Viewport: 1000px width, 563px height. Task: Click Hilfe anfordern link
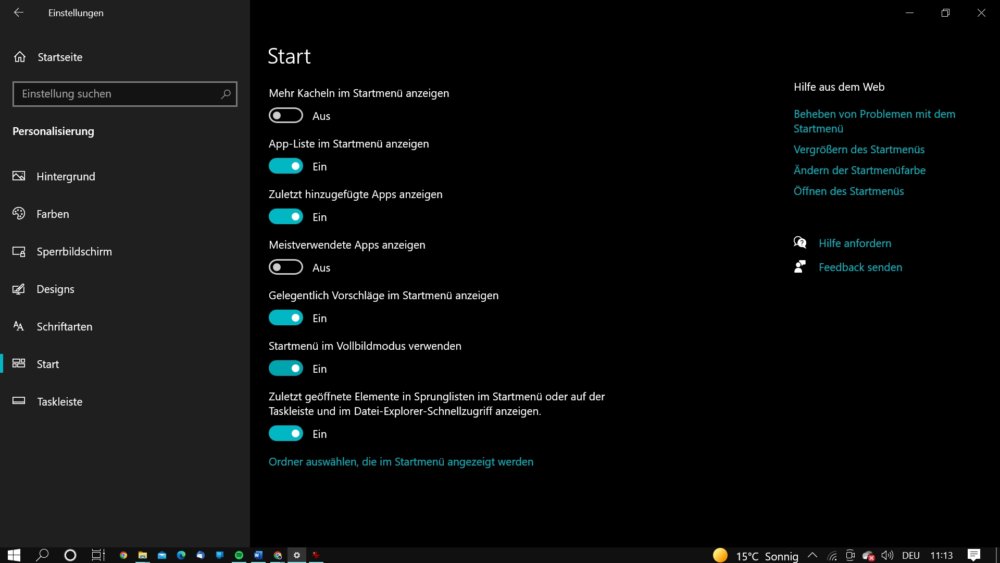(x=855, y=243)
